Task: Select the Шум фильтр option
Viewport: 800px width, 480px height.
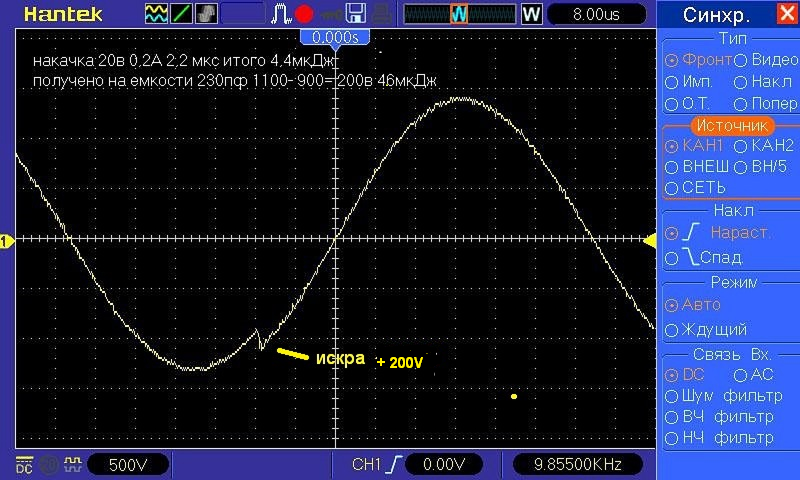Action: point(723,396)
